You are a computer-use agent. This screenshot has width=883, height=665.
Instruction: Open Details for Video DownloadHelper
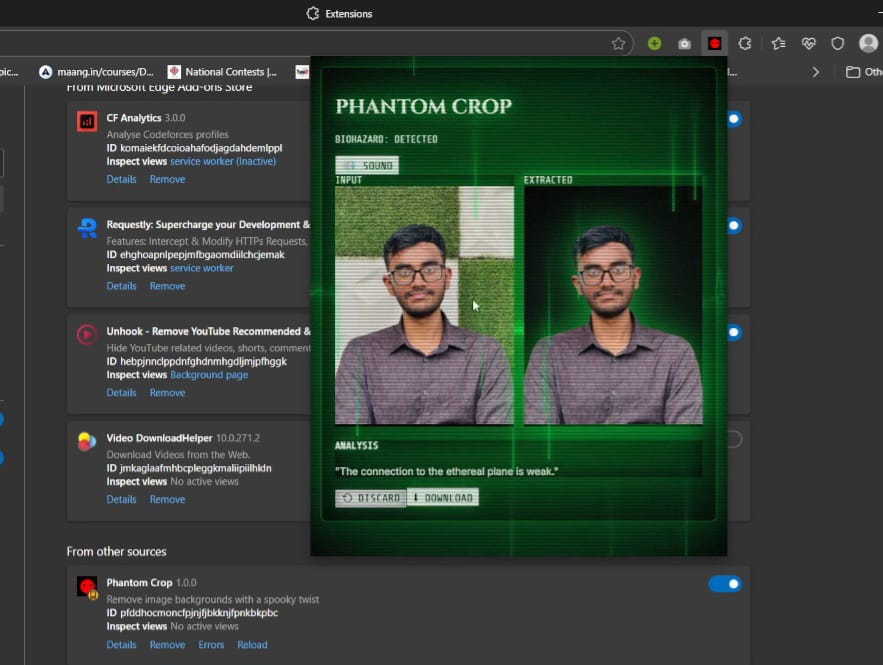[122, 499]
